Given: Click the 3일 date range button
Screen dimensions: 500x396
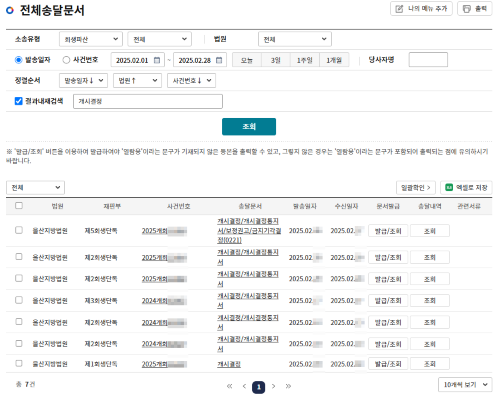Looking at the screenshot, I should pyautogui.click(x=276, y=60).
